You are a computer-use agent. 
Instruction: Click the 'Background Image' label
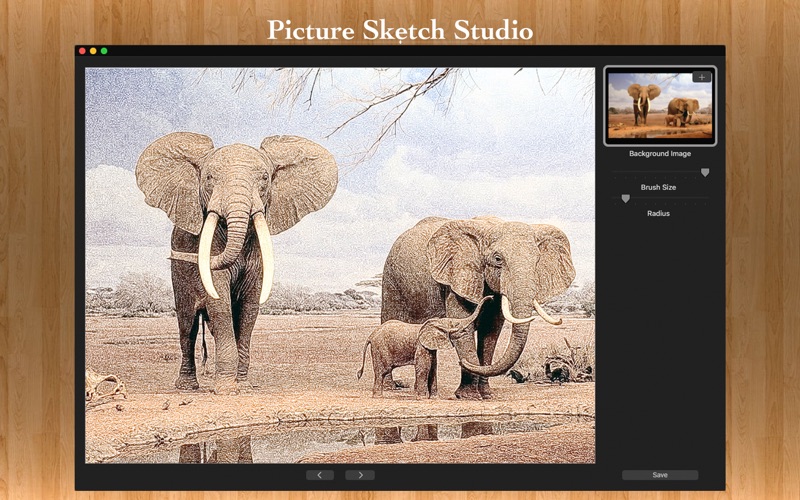coord(660,154)
